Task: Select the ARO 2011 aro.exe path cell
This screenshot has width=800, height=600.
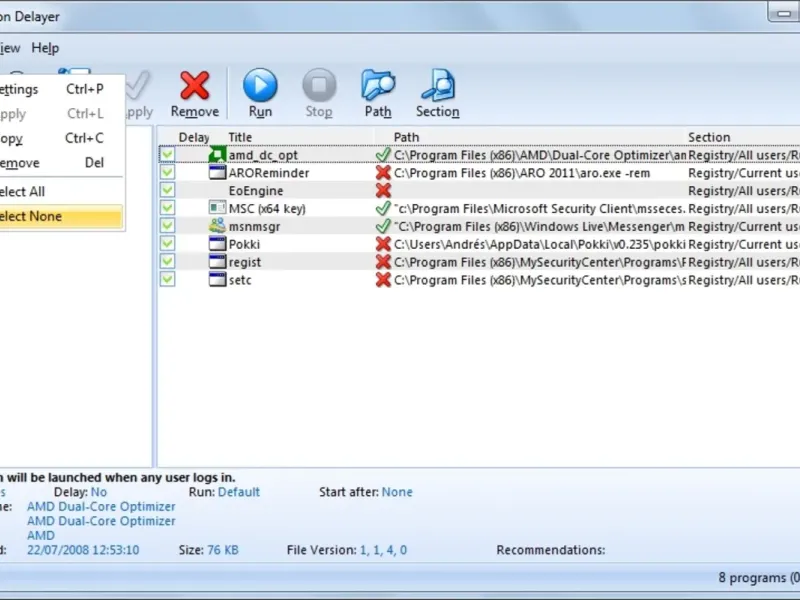Action: point(522,173)
